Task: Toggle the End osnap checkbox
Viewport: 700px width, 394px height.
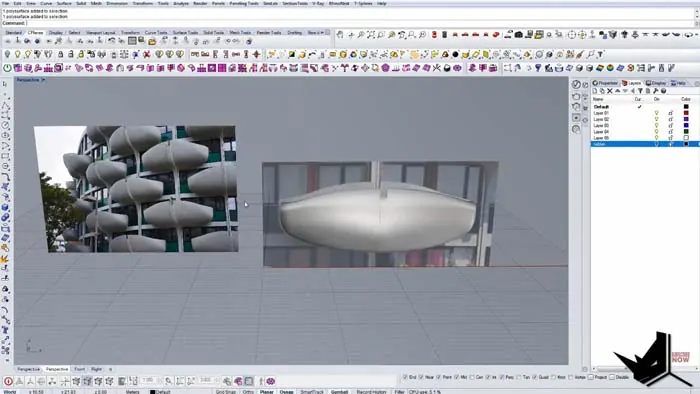Action: tap(405, 377)
